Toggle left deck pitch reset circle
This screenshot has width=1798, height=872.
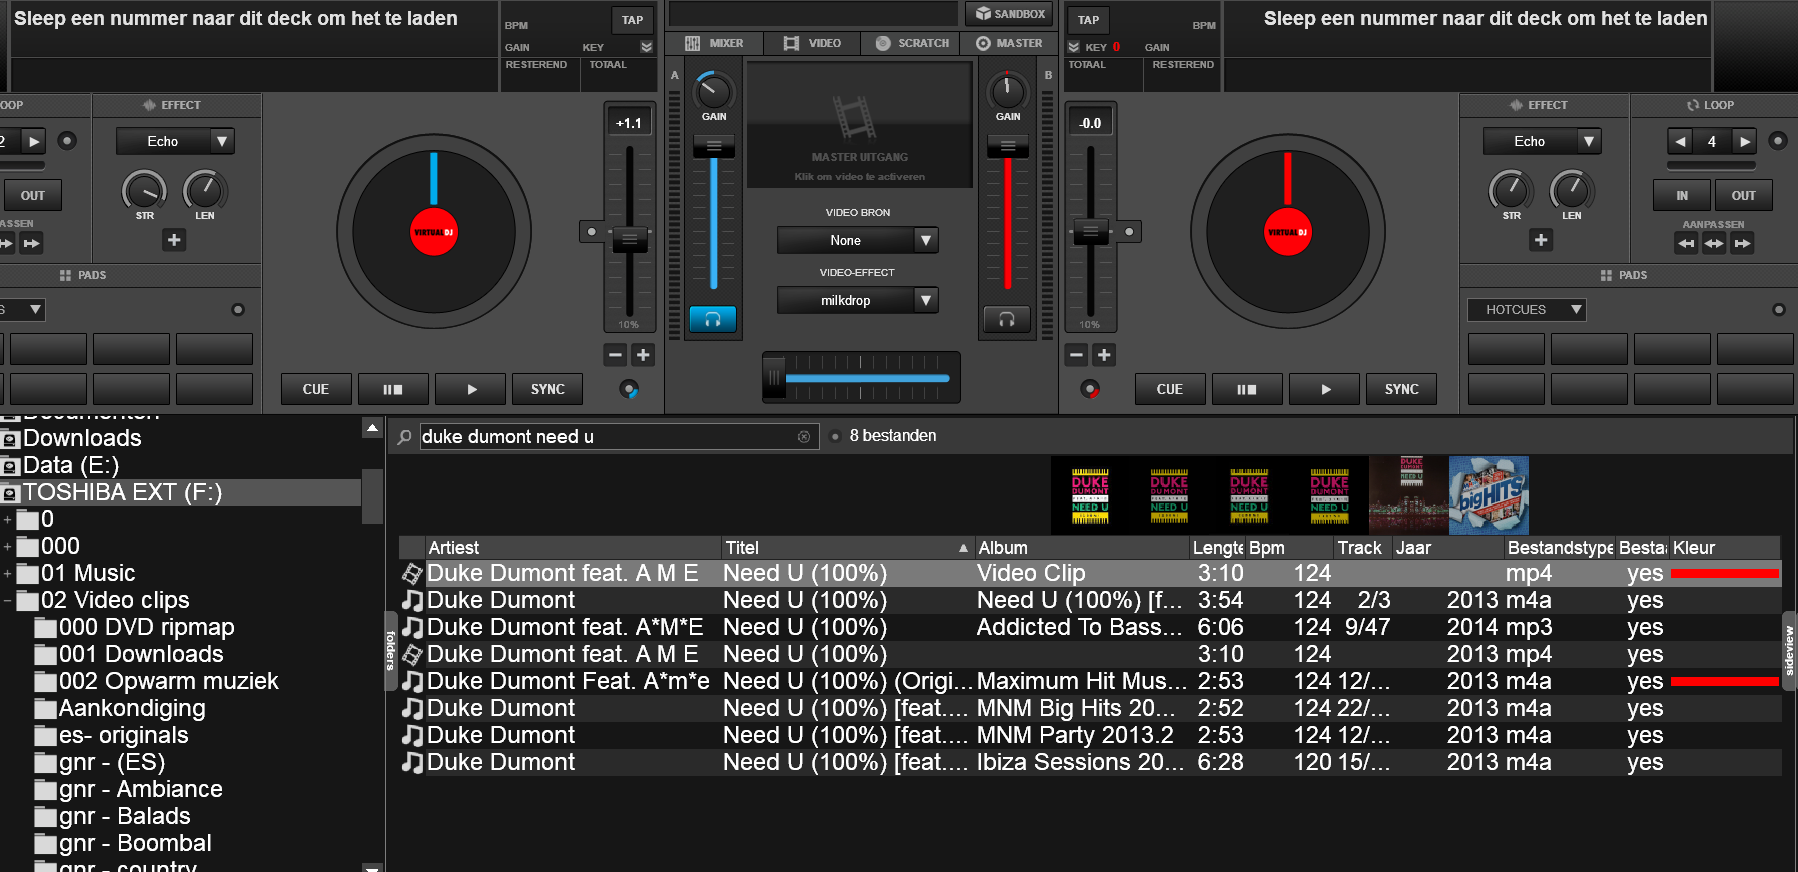tap(592, 232)
